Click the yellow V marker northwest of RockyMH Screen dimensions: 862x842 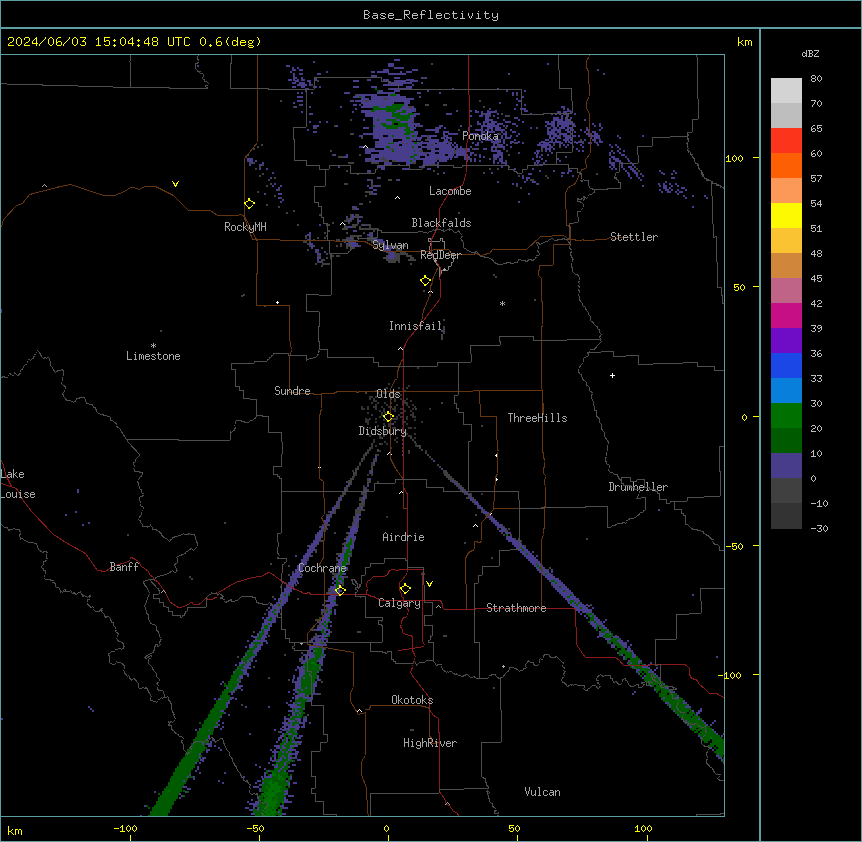point(175,184)
